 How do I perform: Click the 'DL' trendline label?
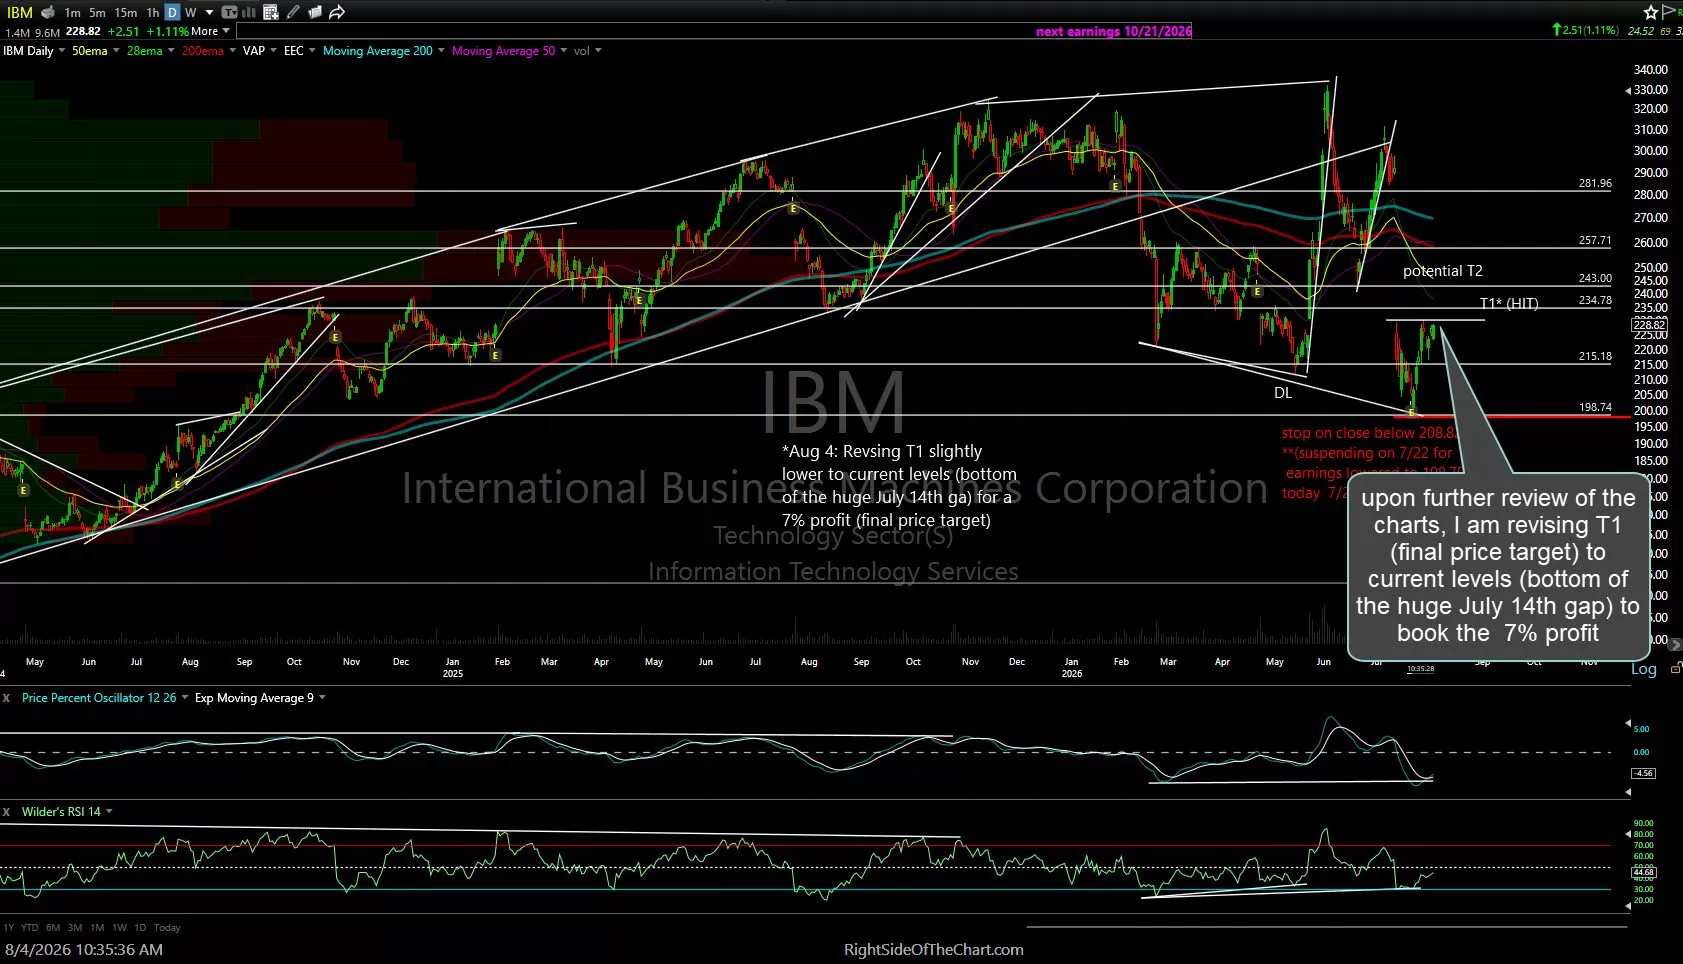point(1283,393)
